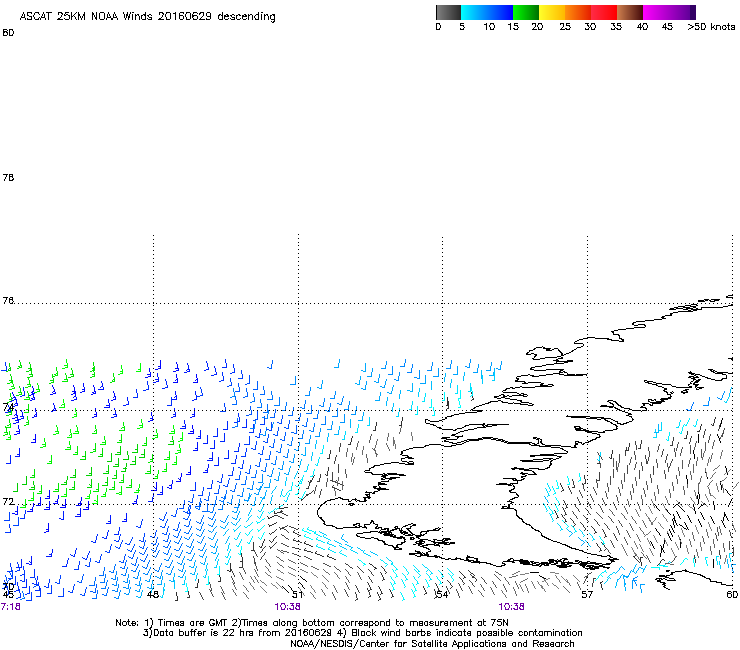Click the "0" label under the color scale
The image size is (740, 650).
tap(438, 27)
